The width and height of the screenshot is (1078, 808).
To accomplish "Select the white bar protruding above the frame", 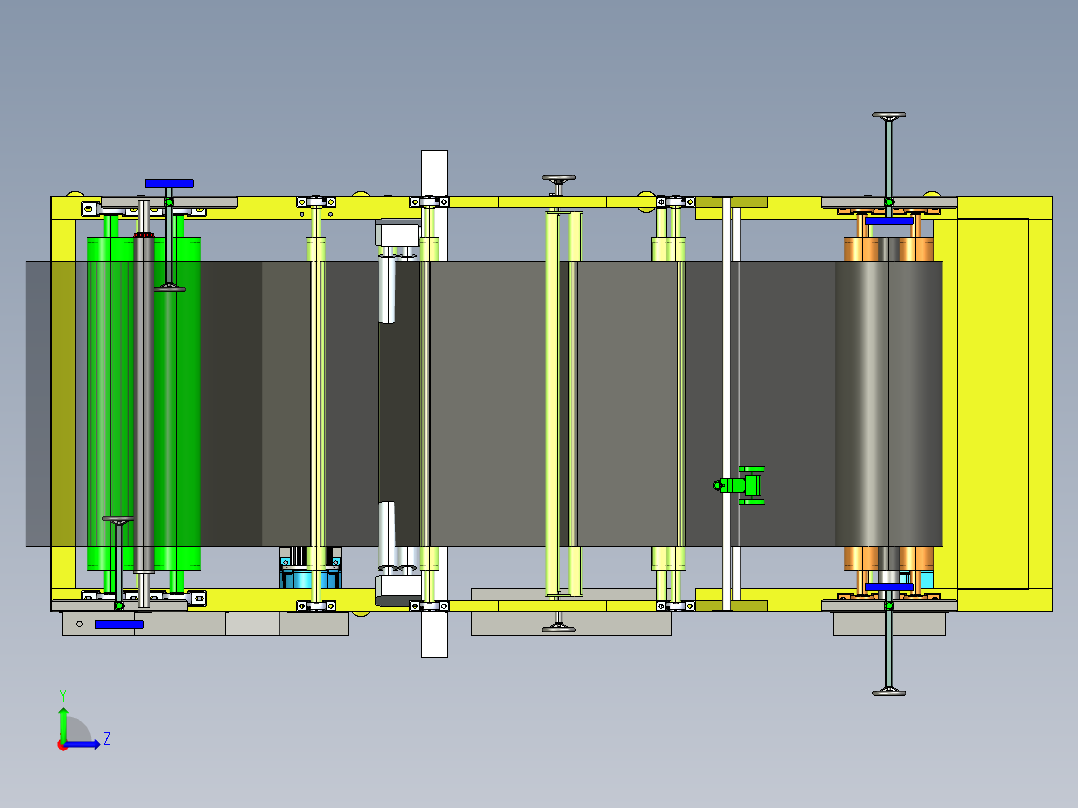I will [x=434, y=173].
